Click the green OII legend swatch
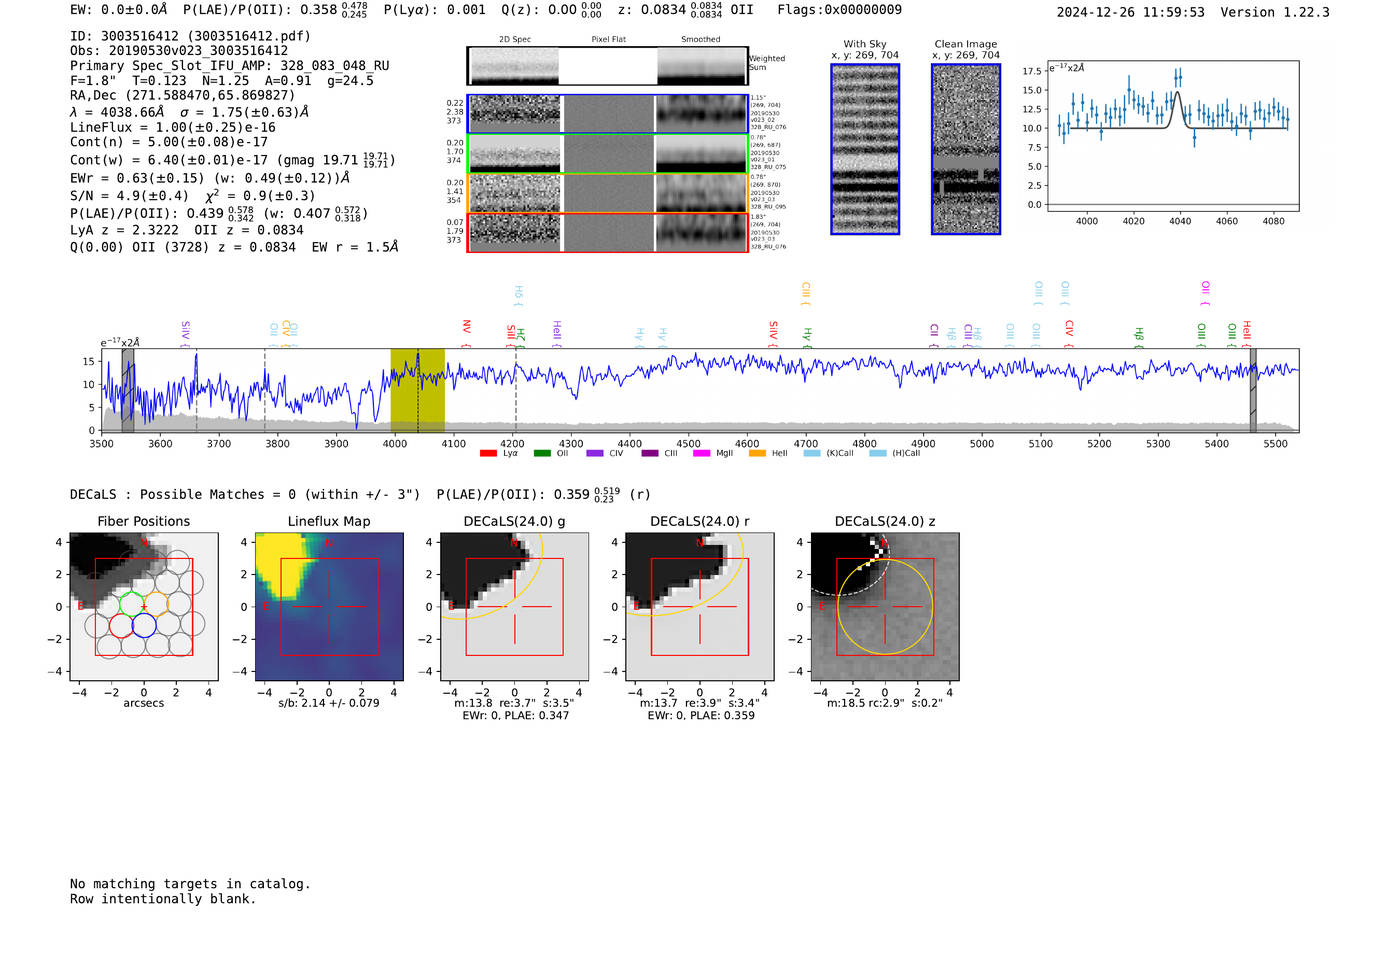This screenshot has height=953, width=1400. (542, 453)
